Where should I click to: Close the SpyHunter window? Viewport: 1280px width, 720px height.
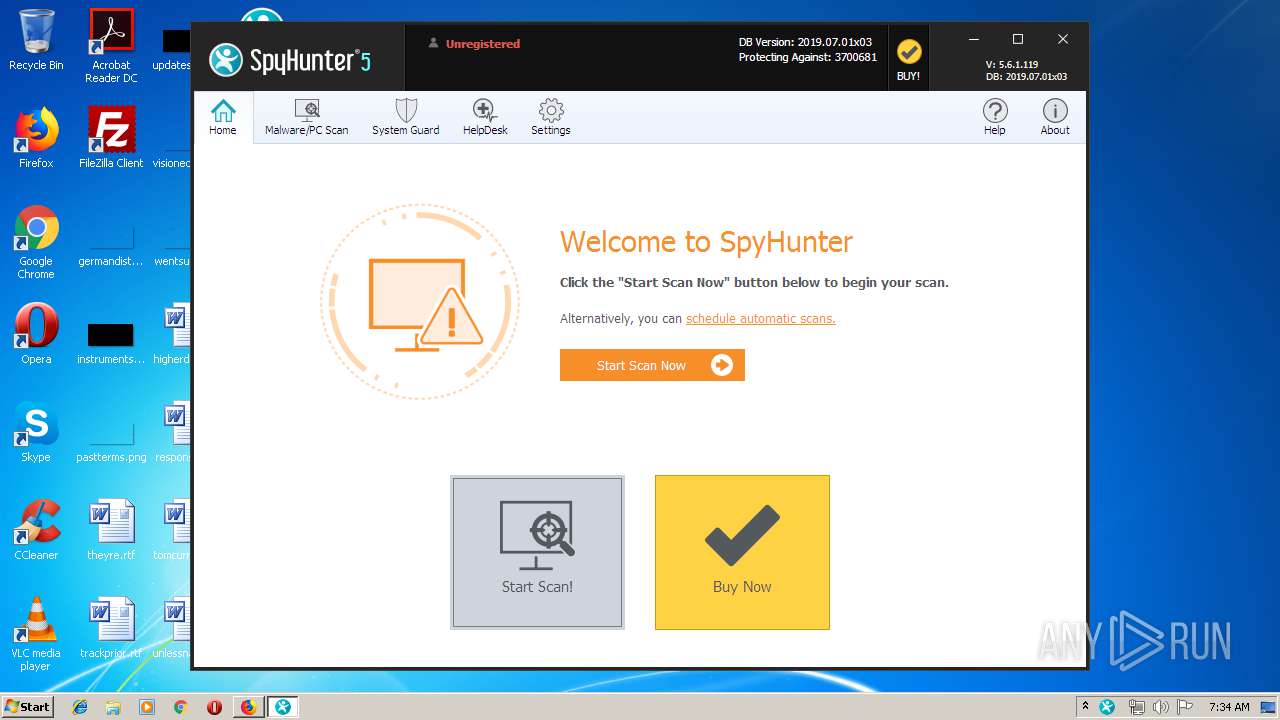pos(1063,39)
